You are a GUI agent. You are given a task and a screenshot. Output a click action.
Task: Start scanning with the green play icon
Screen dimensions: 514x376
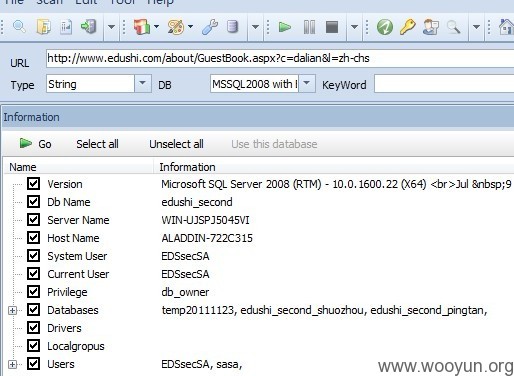pyautogui.click(x=285, y=27)
